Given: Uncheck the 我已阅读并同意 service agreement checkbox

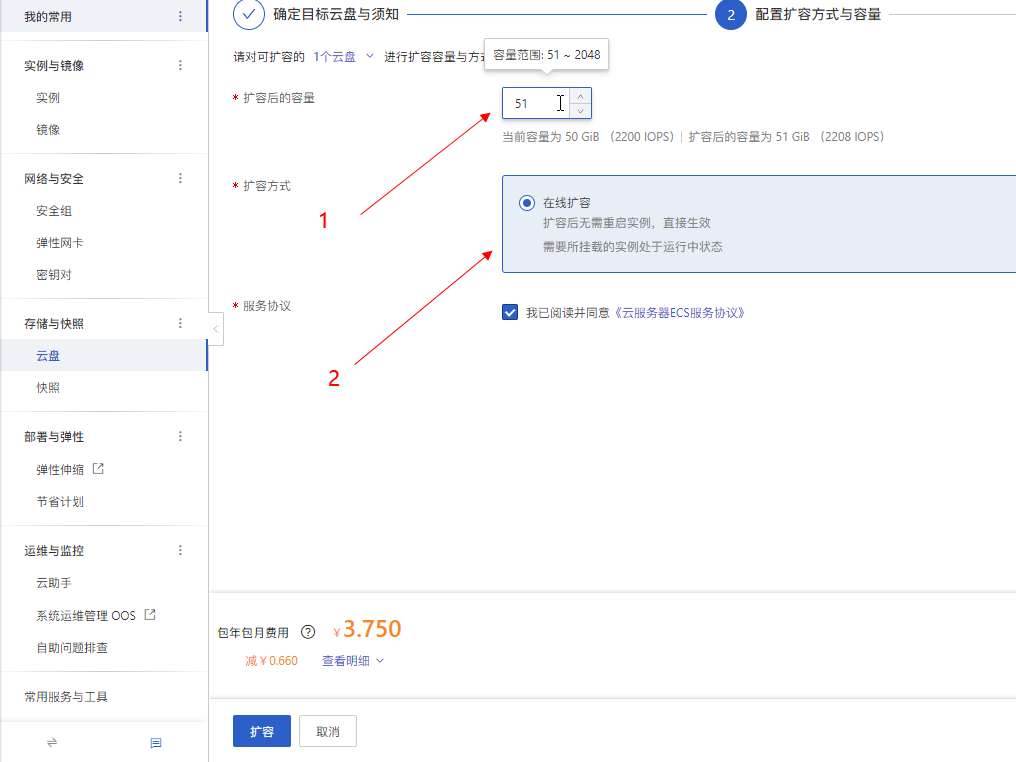Looking at the screenshot, I should (510, 313).
